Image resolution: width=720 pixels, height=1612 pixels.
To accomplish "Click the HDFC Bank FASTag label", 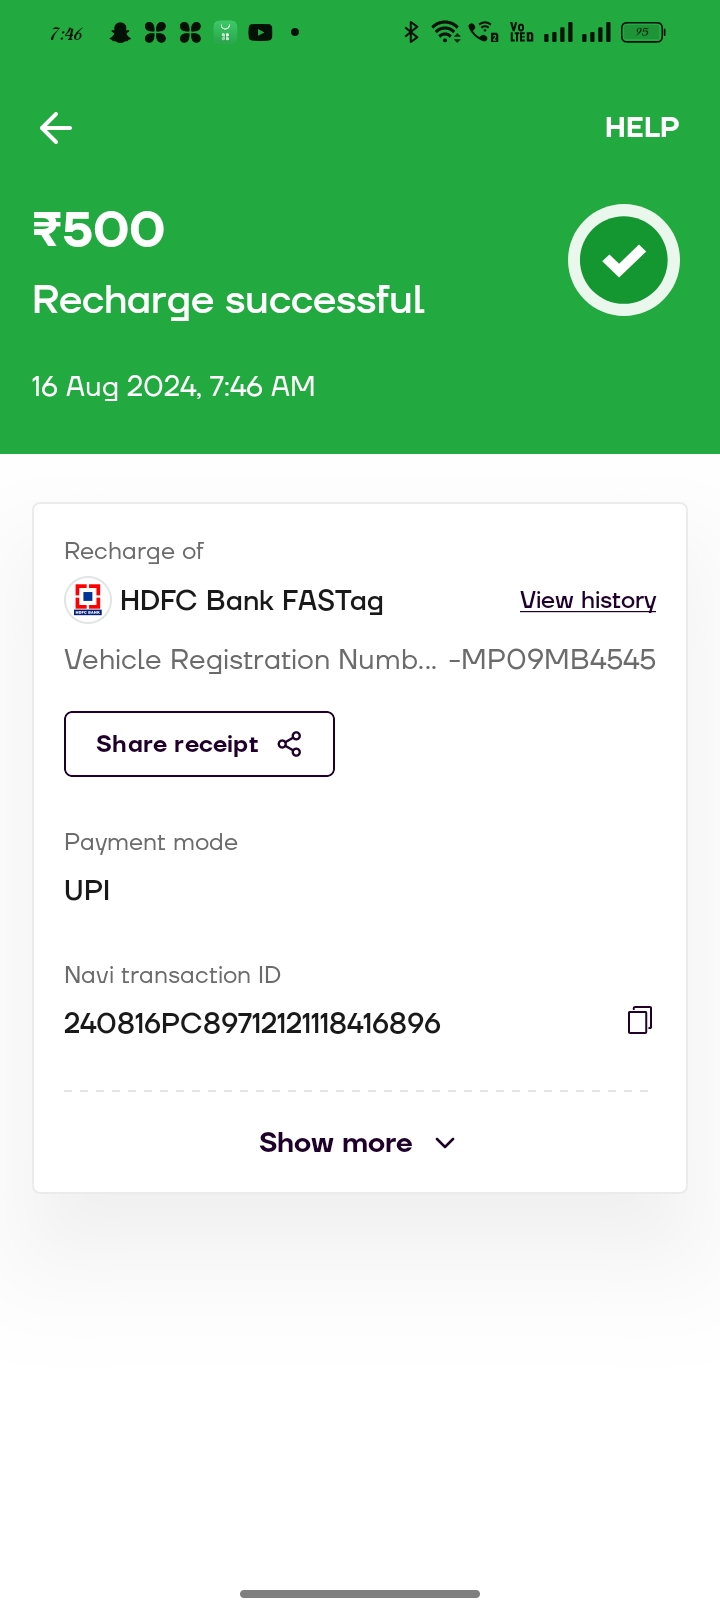I will [x=252, y=600].
